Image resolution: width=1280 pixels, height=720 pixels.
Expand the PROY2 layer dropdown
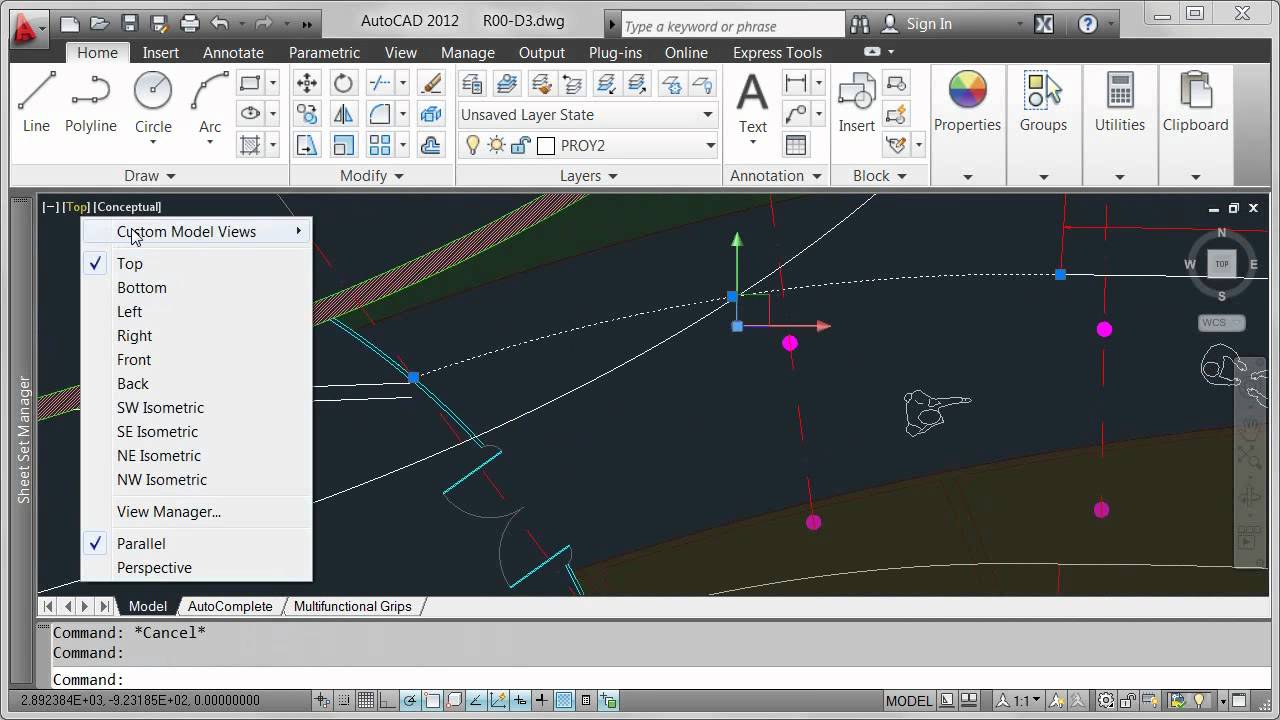point(711,145)
